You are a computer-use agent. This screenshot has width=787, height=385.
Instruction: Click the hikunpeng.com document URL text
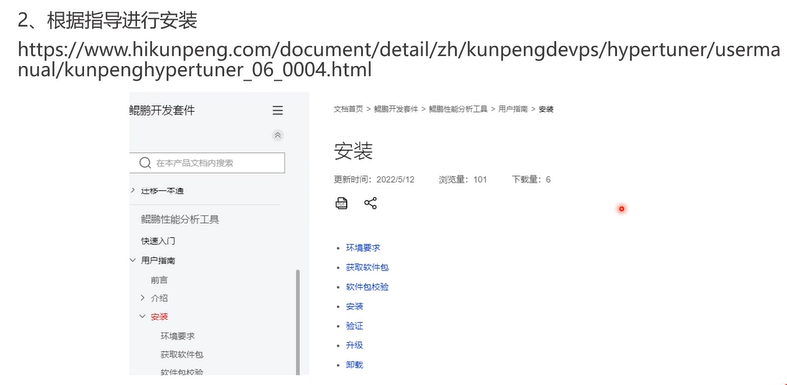[x=399, y=60]
